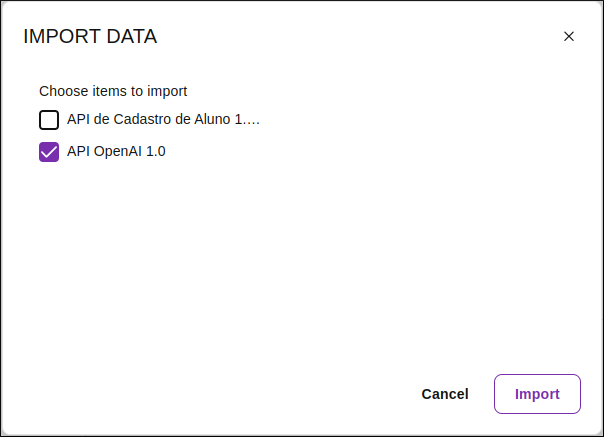The width and height of the screenshot is (604, 437).
Task: Click the IMPORT DATA dialog title
Action: point(90,37)
